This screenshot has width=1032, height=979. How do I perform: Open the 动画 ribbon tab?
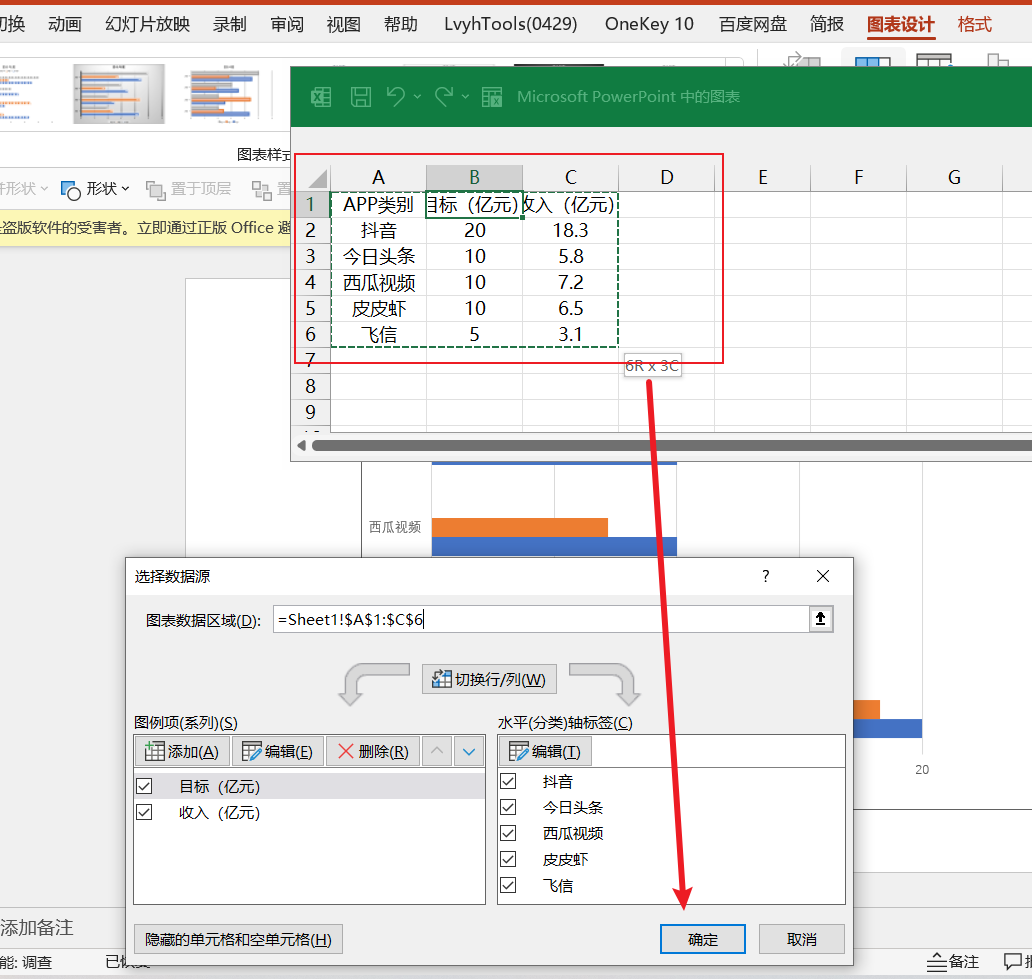65,24
